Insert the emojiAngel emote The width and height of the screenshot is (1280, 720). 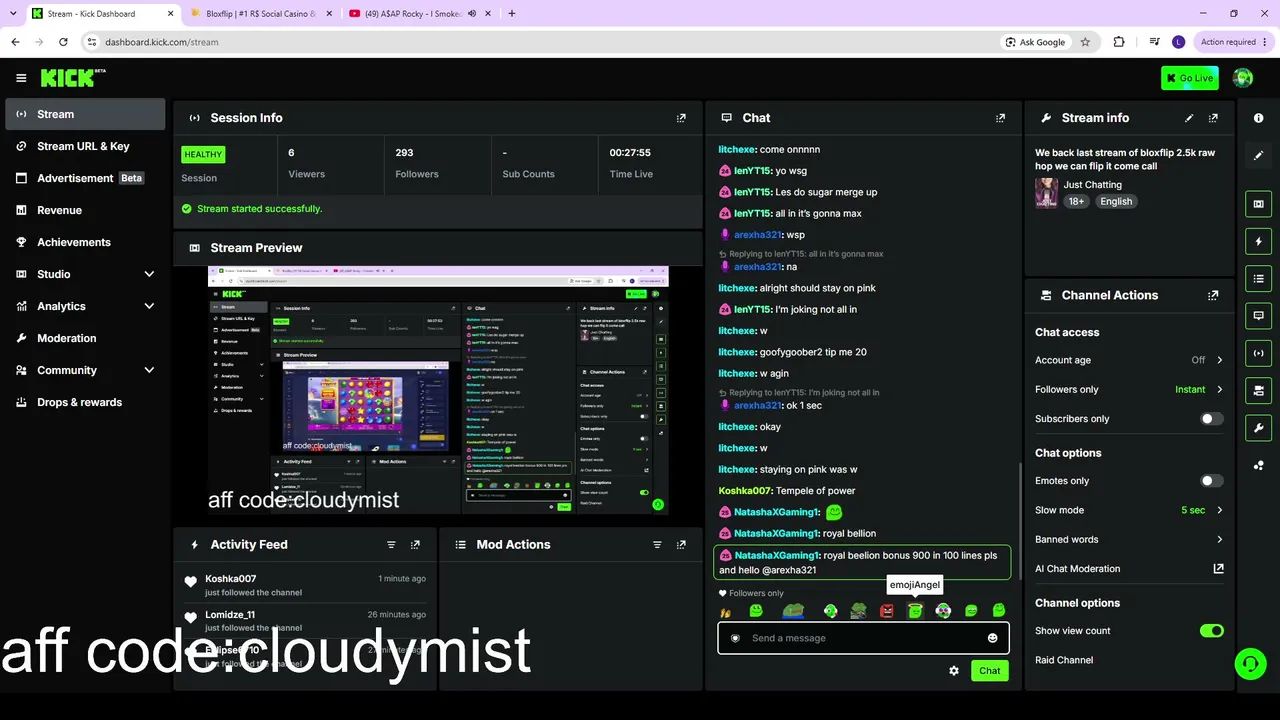coord(915,610)
